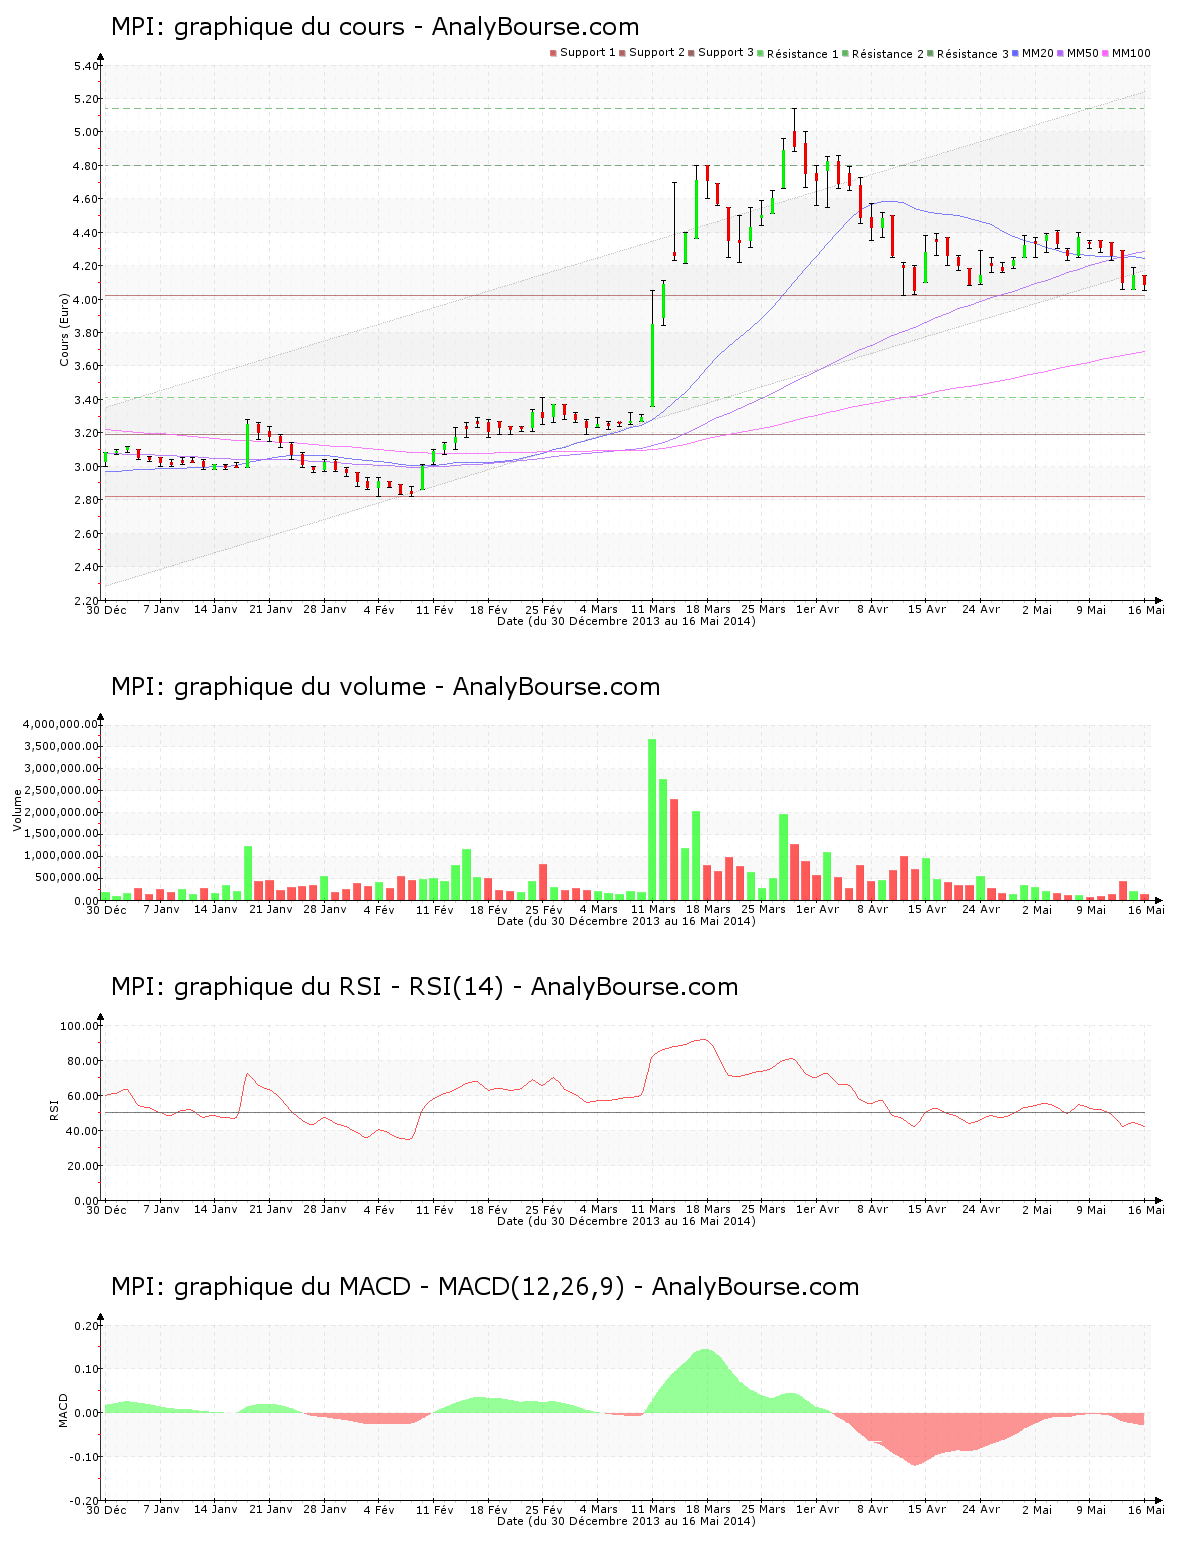Viewport: 1200px width, 1550px height.
Task: Click the -0.20 MACD axis value
Action: coord(84,1501)
